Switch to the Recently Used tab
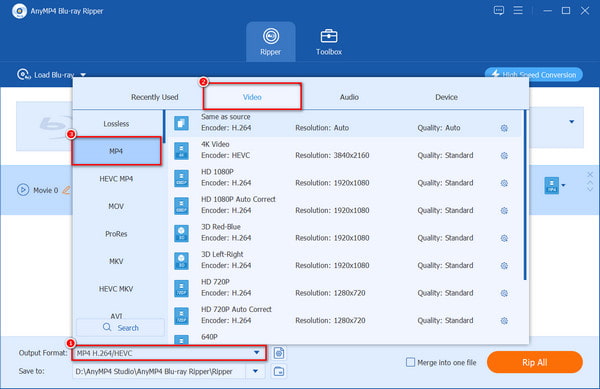Image resolution: width=600 pixels, height=389 pixels. click(x=155, y=97)
